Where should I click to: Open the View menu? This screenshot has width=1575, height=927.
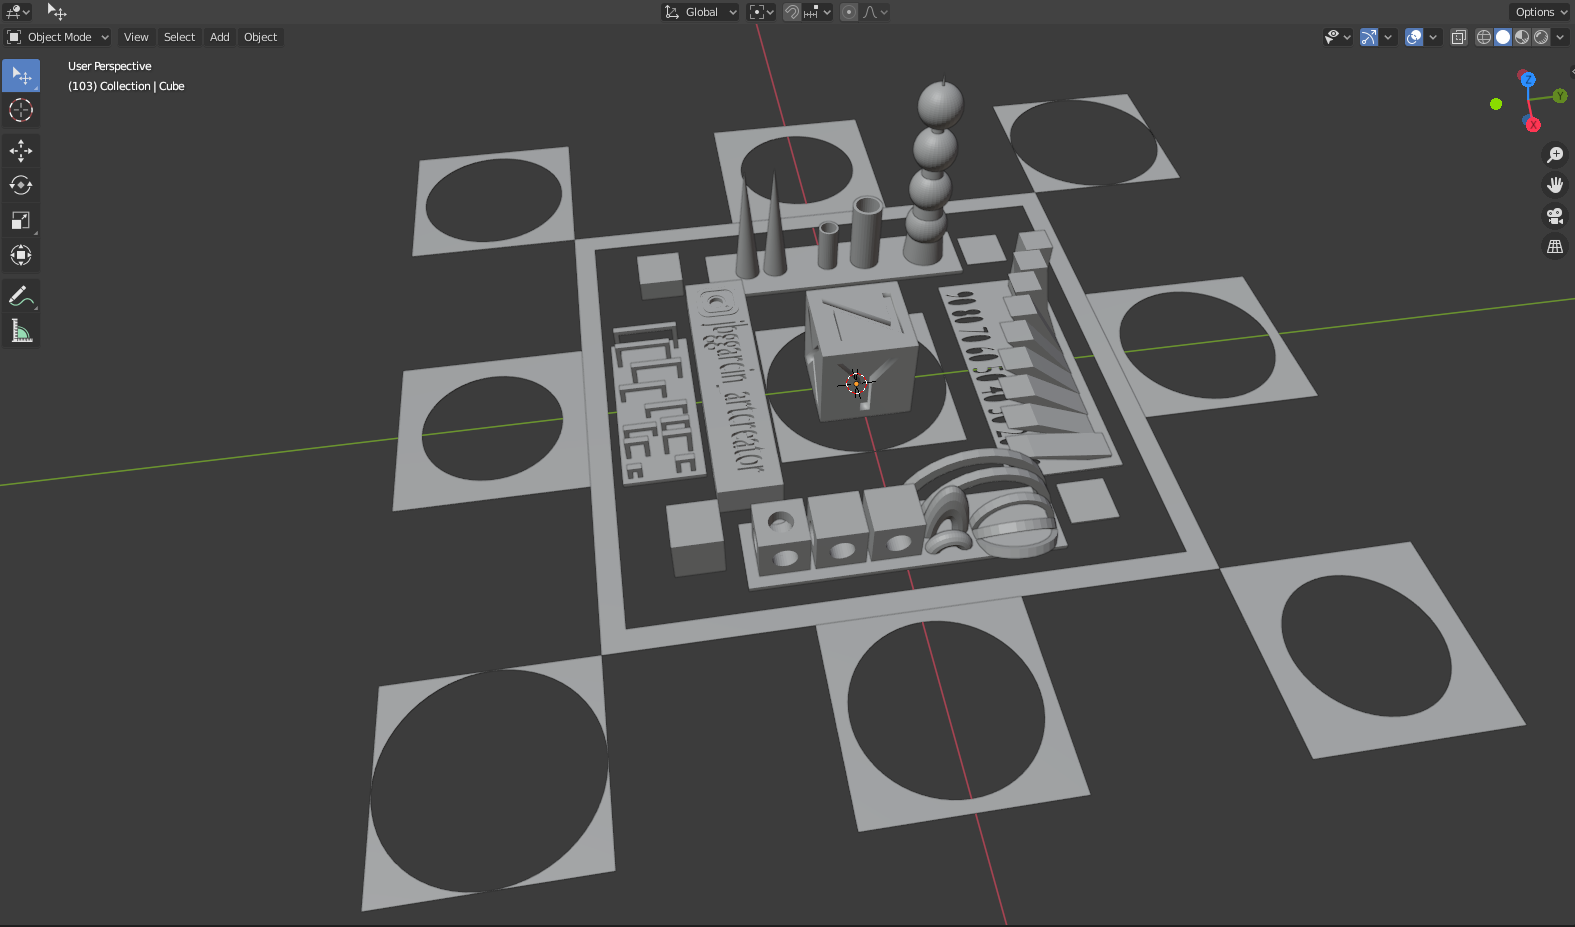click(136, 37)
